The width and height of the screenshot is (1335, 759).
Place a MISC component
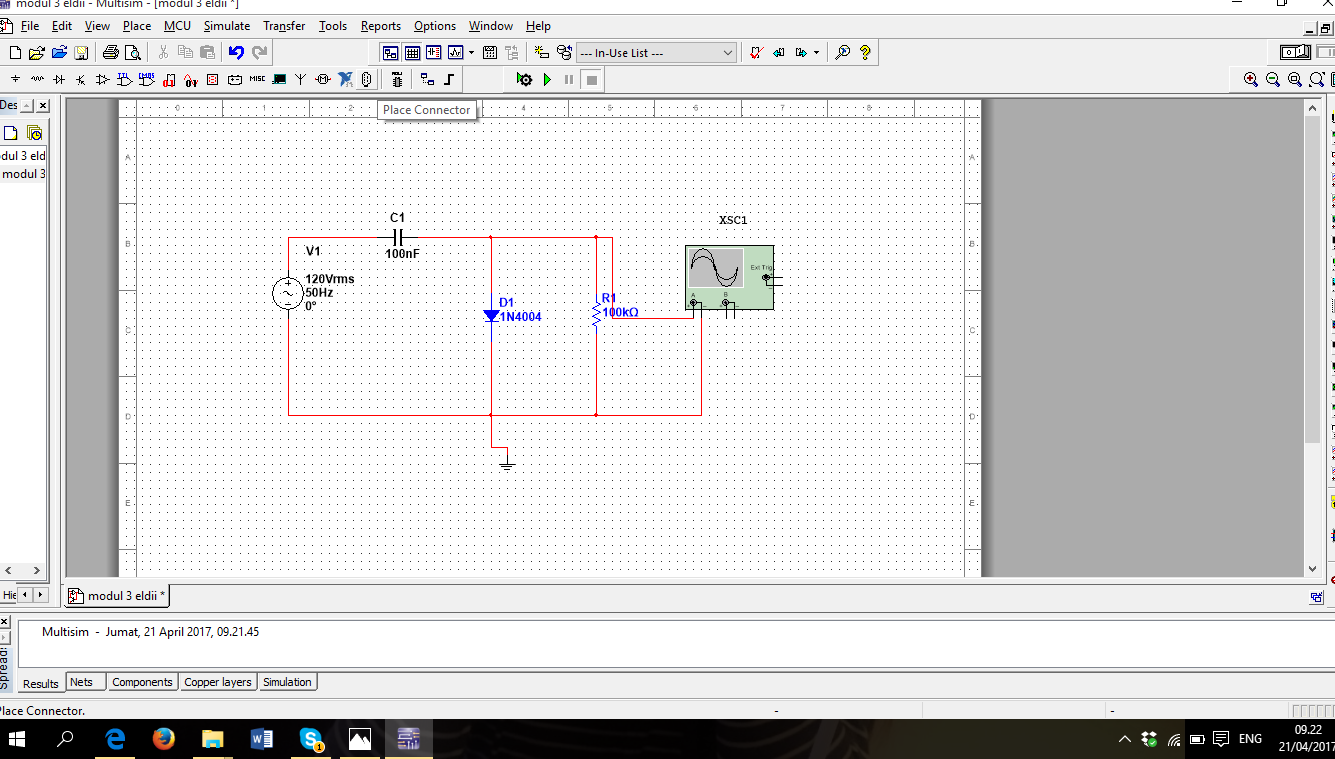tap(257, 79)
